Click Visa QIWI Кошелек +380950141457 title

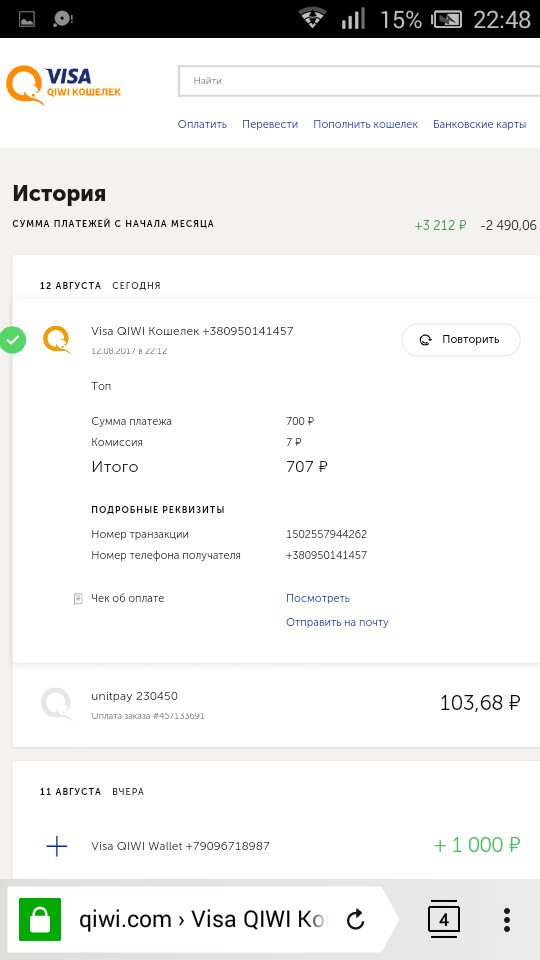coord(192,331)
